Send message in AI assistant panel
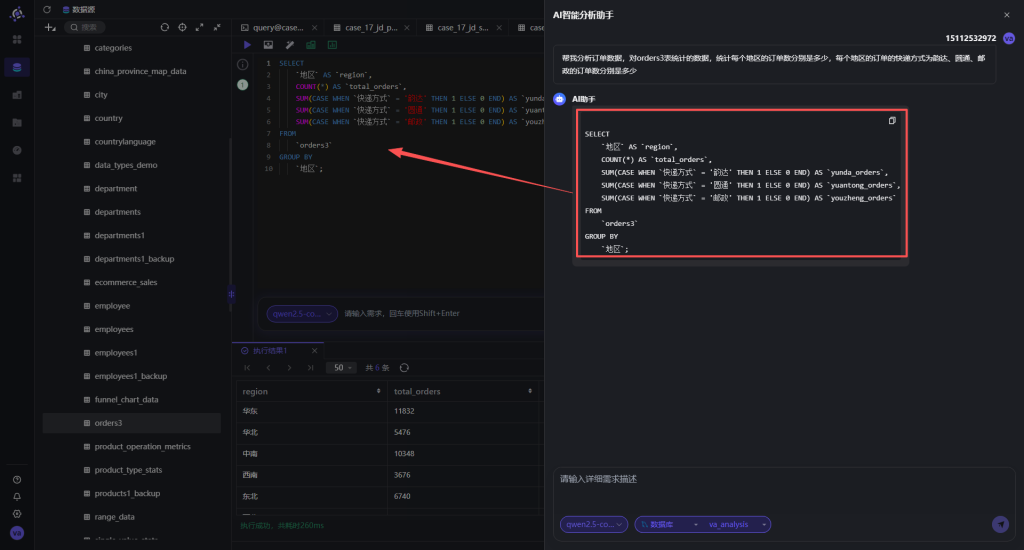The height and width of the screenshot is (550, 1024). (1000, 524)
